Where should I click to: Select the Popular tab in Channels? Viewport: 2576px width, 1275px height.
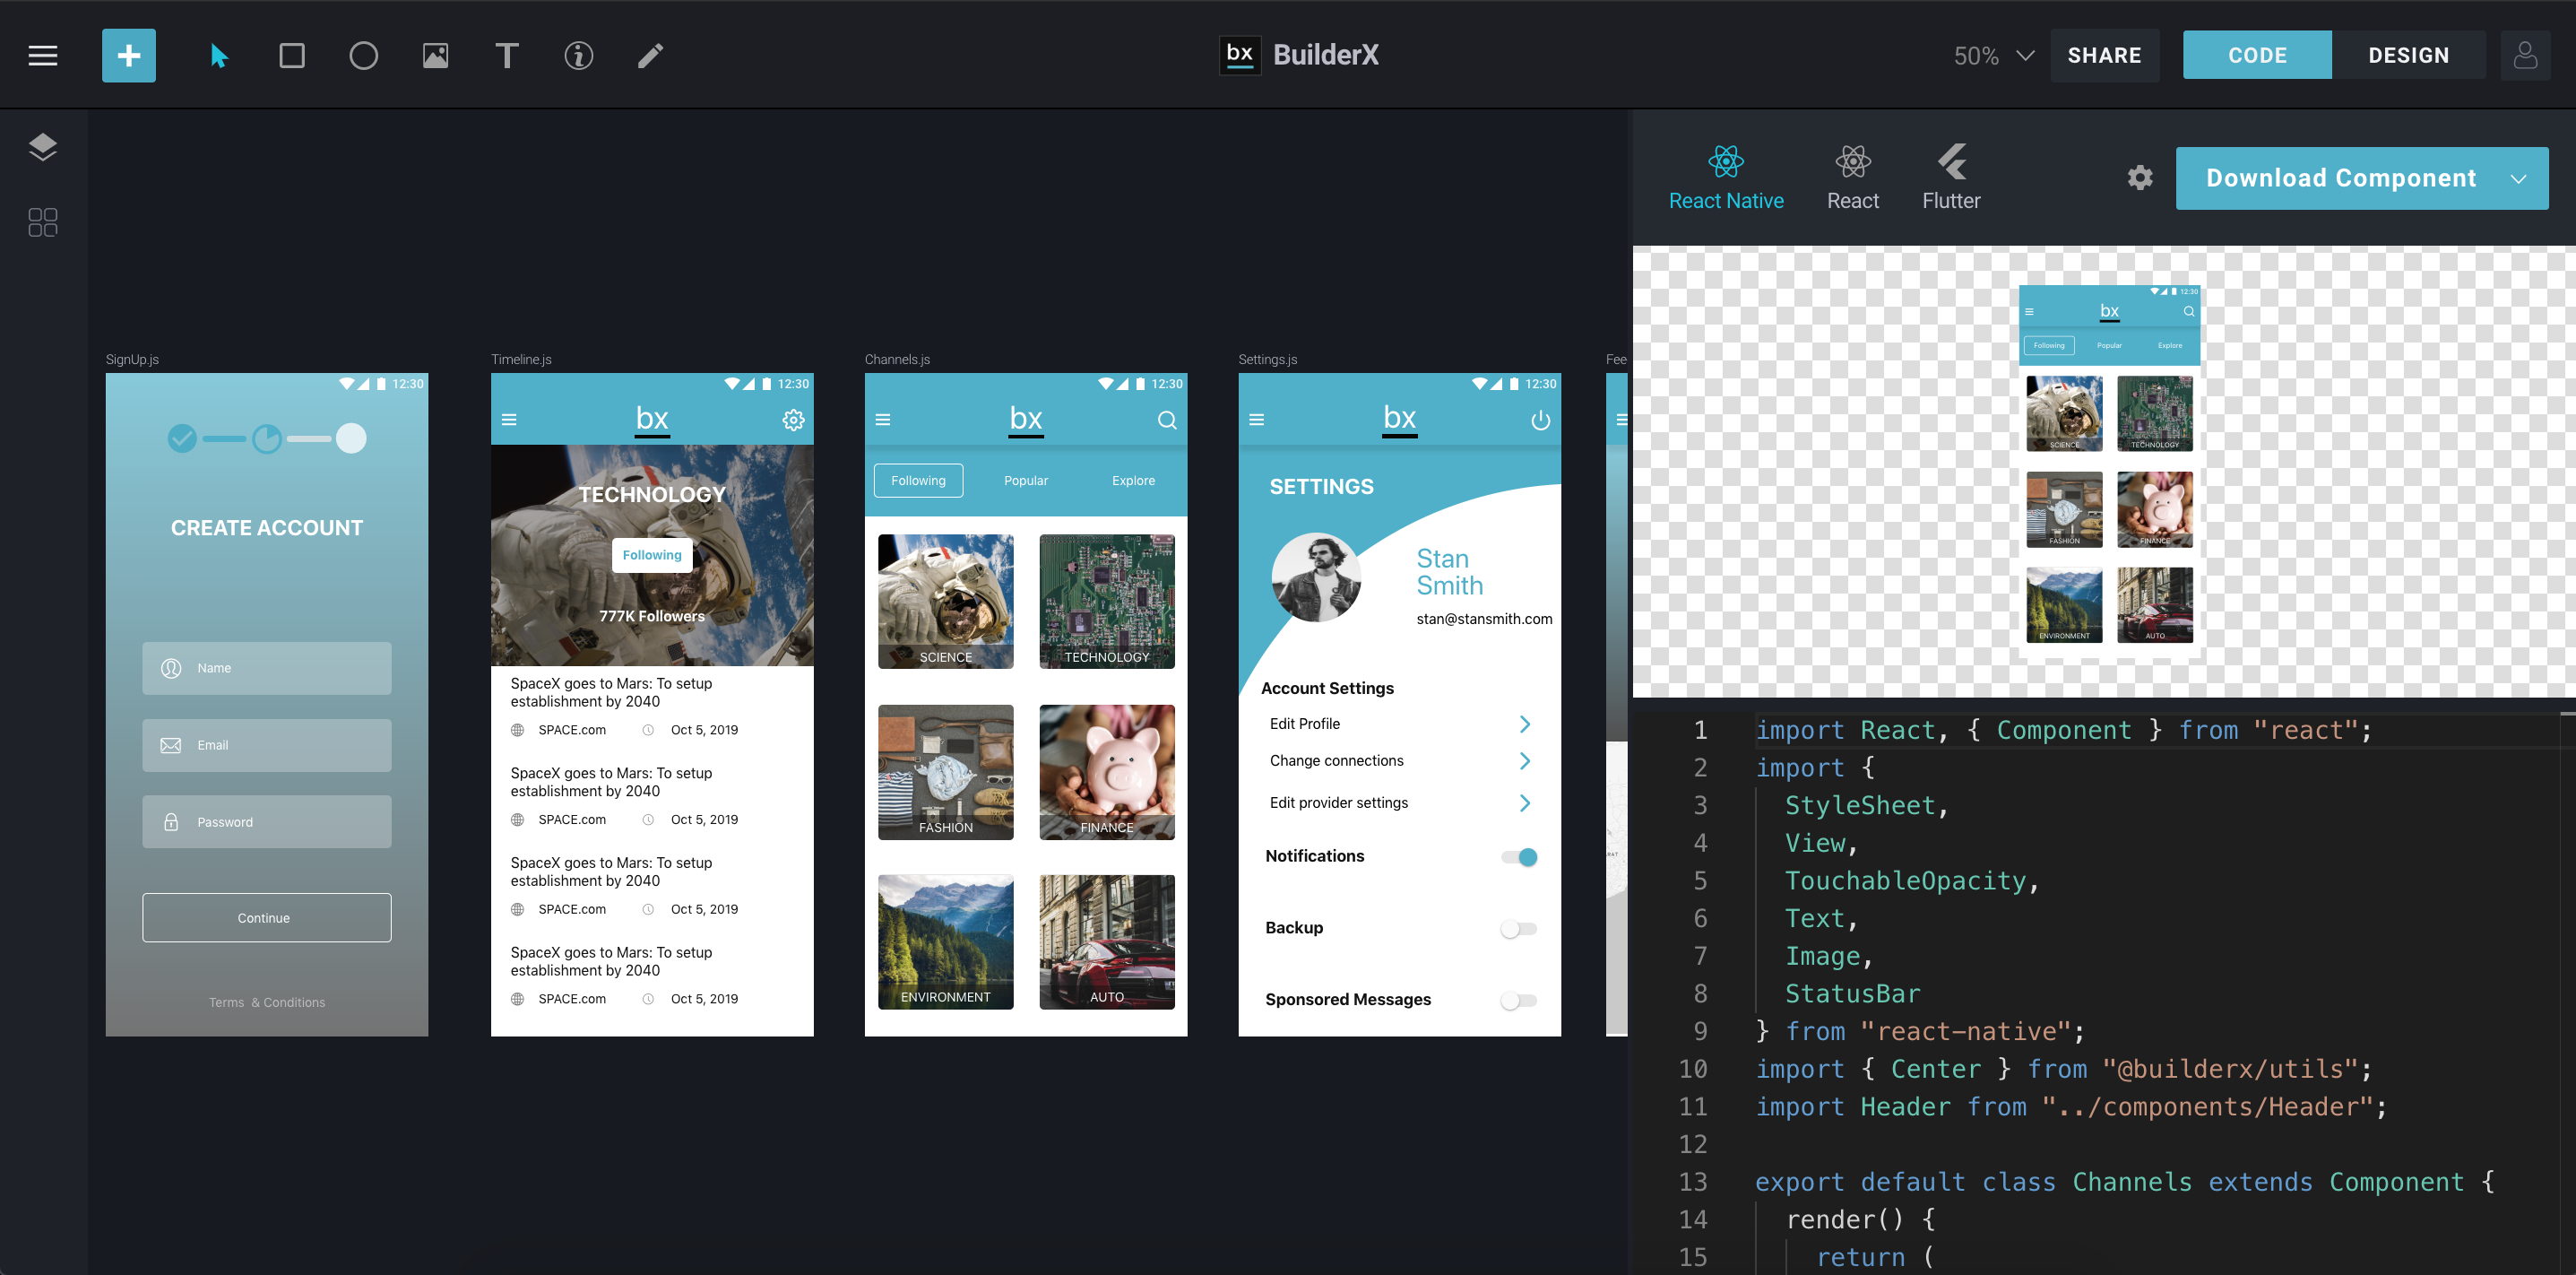(x=1026, y=480)
